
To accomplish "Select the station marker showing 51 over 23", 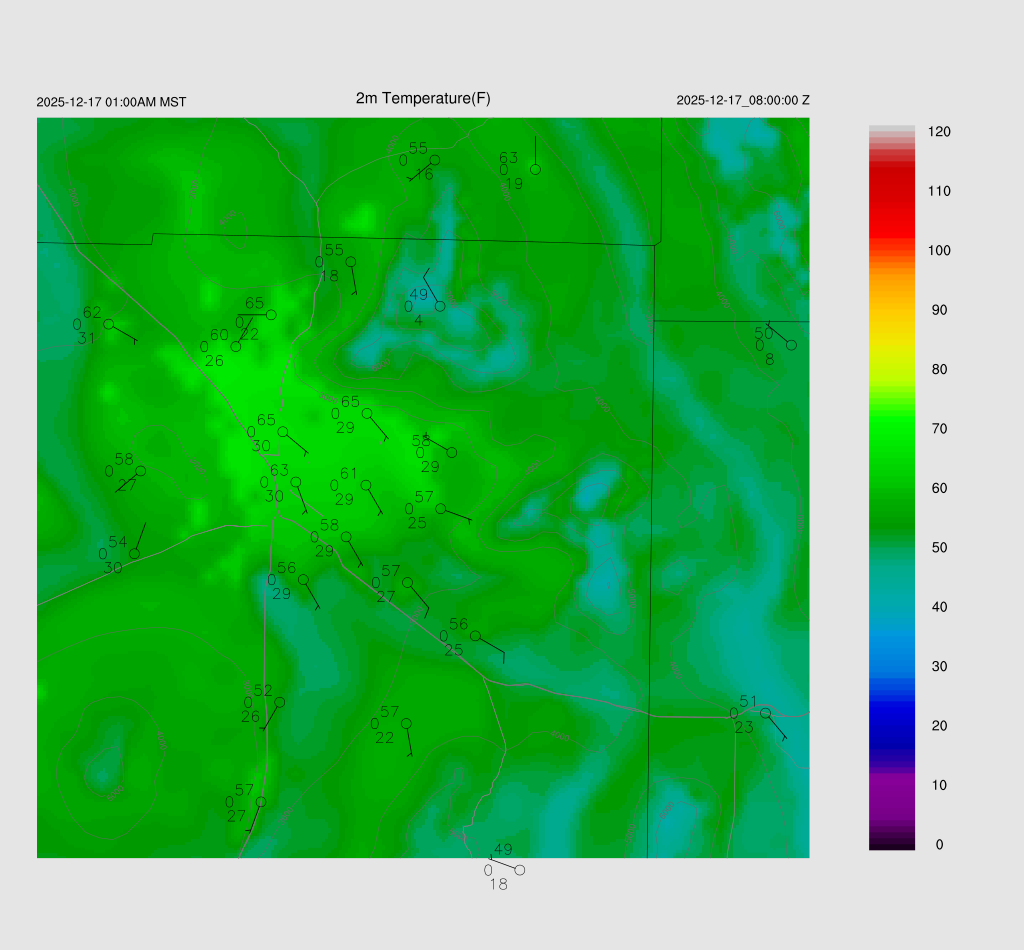I will click(765, 713).
